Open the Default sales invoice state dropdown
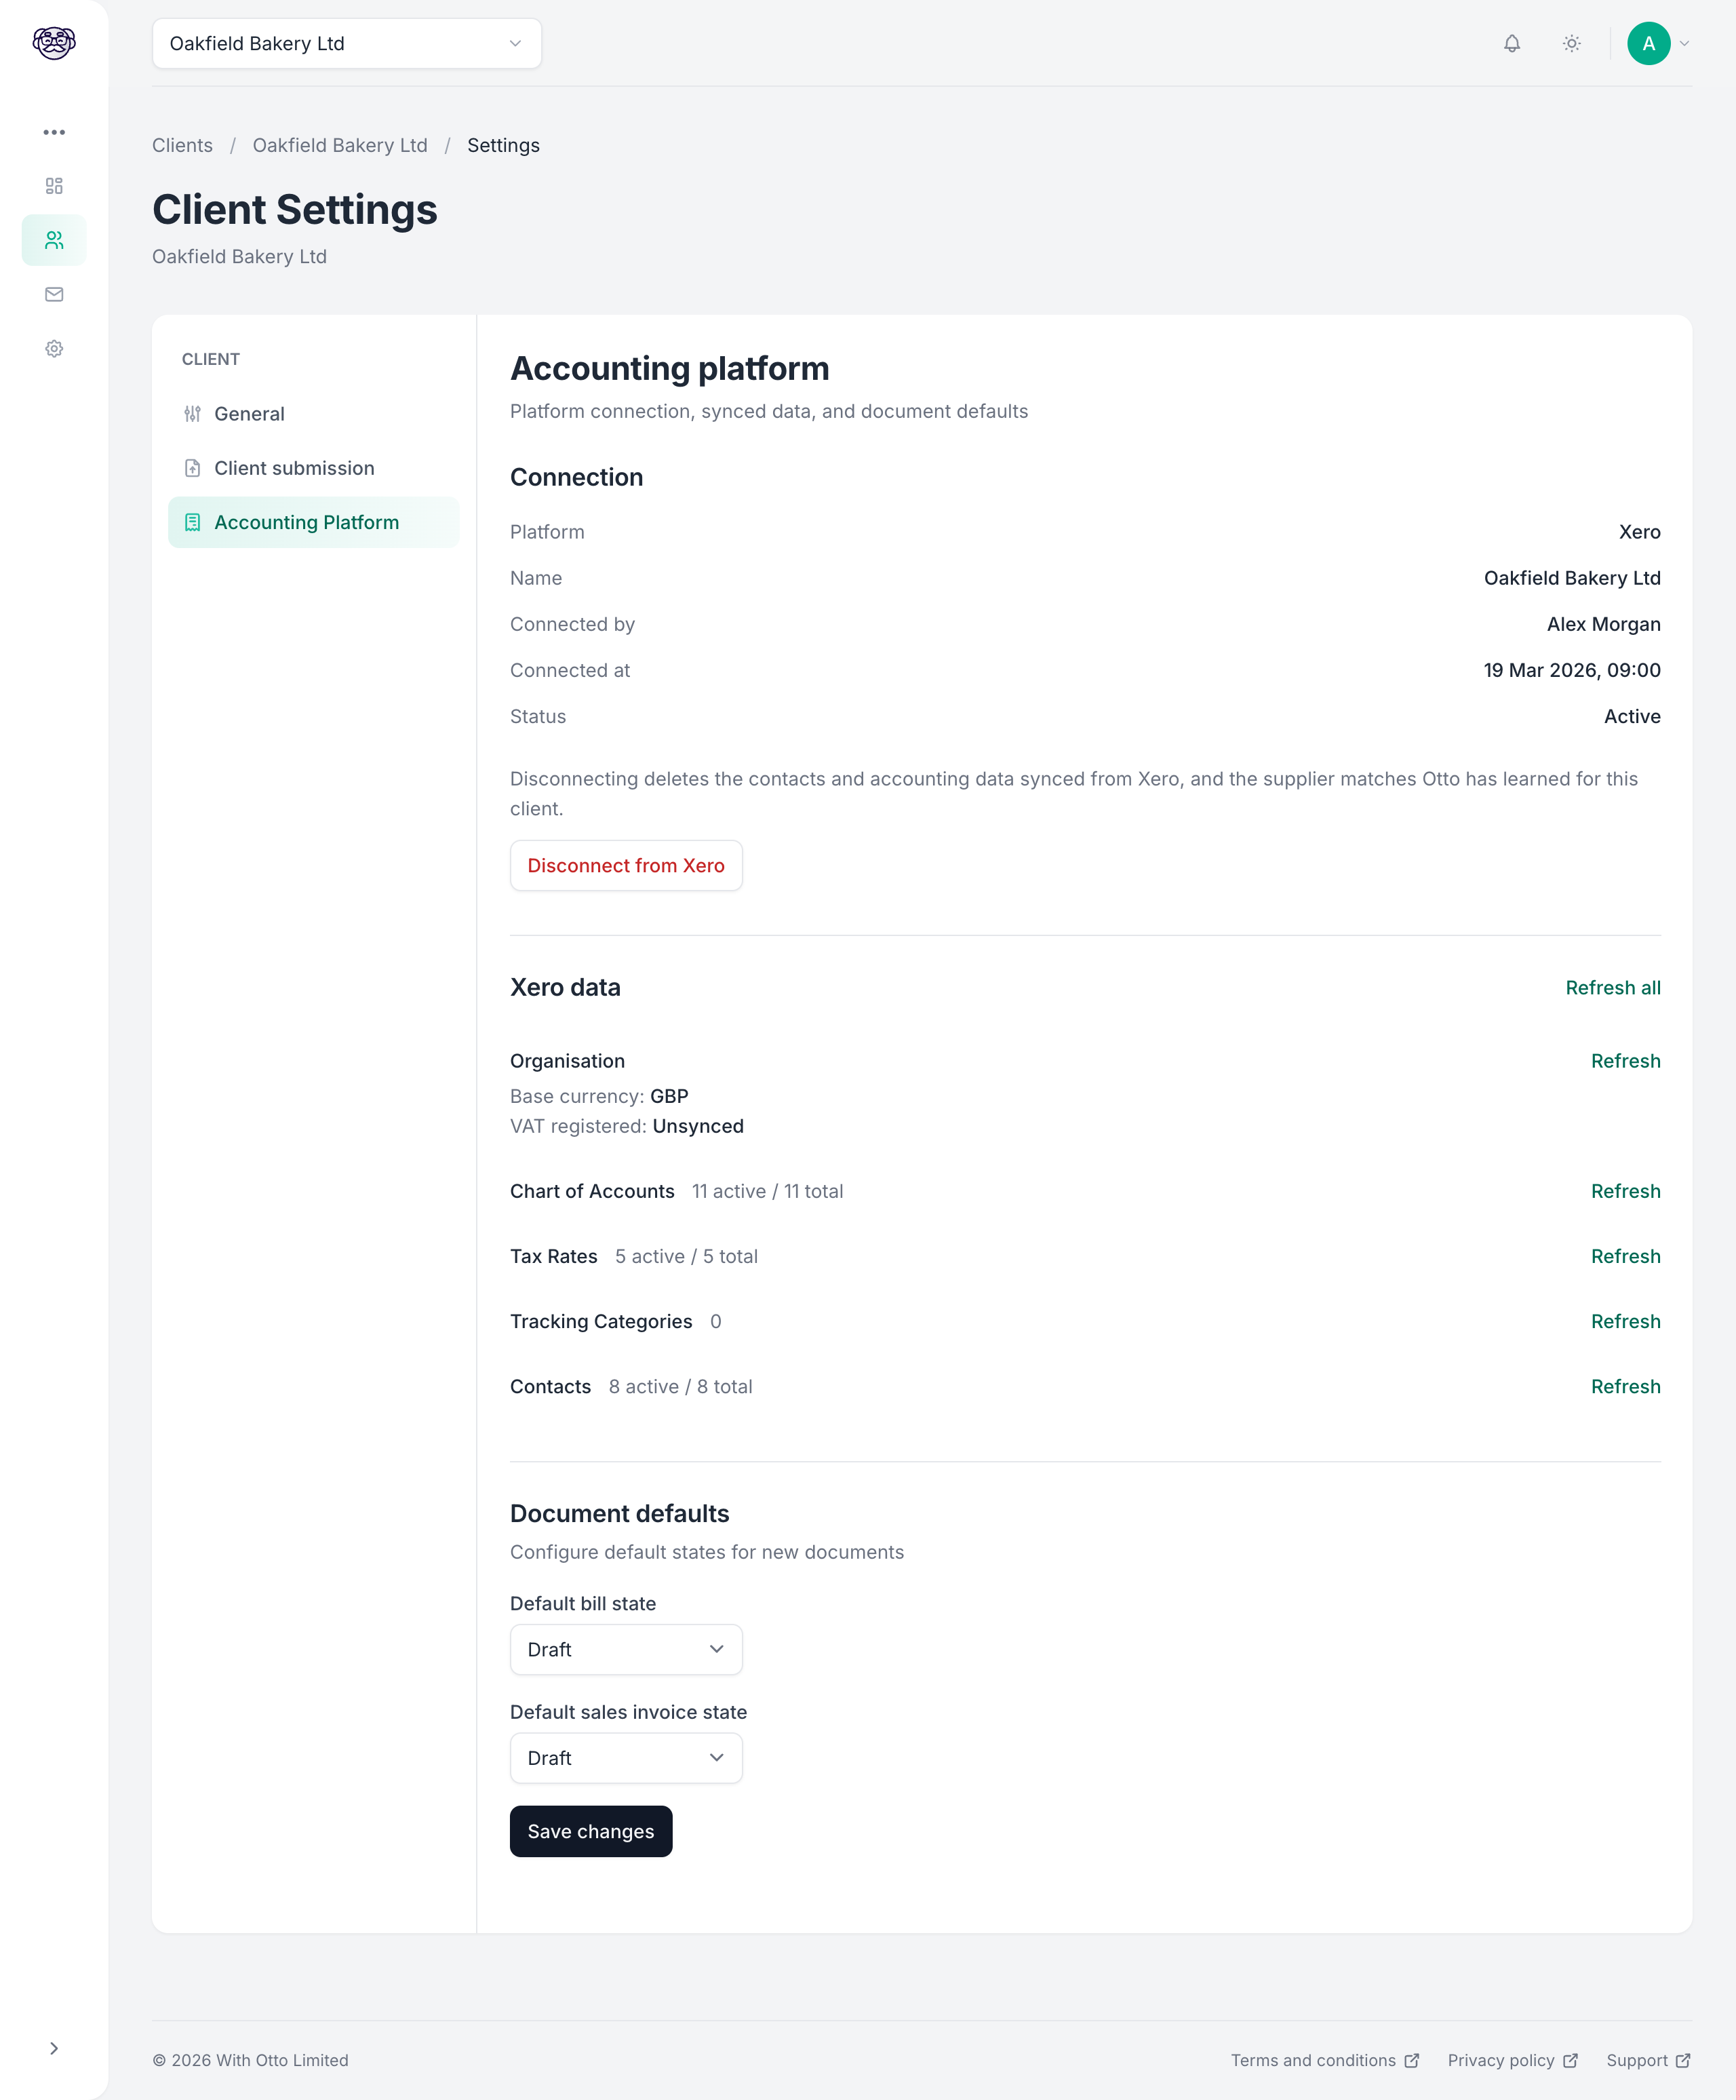The height and width of the screenshot is (2100, 1736). [x=626, y=1758]
